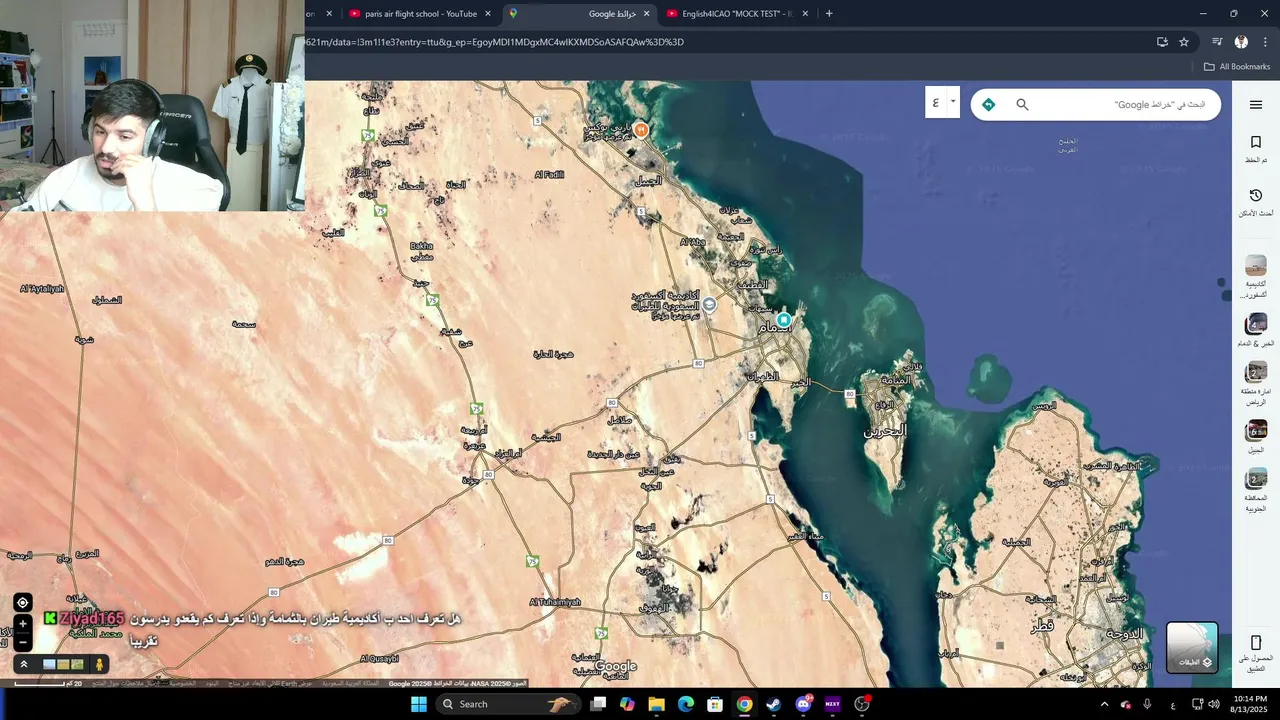The width and height of the screenshot is (1280, 720).
Task: Collapse the imagery controls double-chevron
Action: click(23, 664)
